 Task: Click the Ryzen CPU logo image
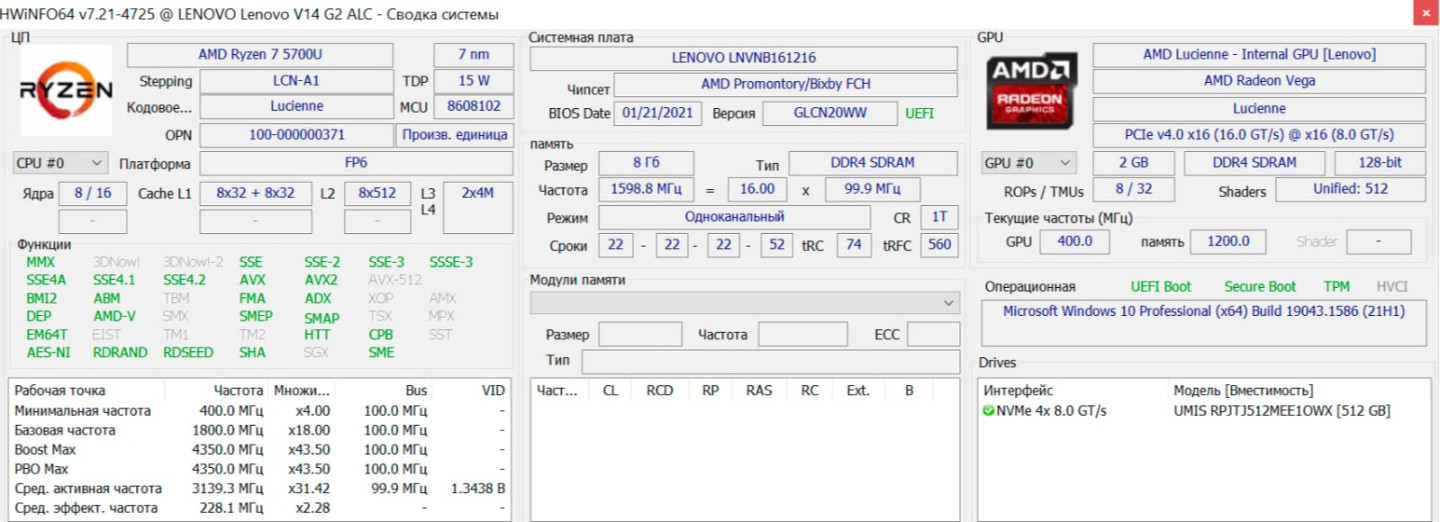66,91
